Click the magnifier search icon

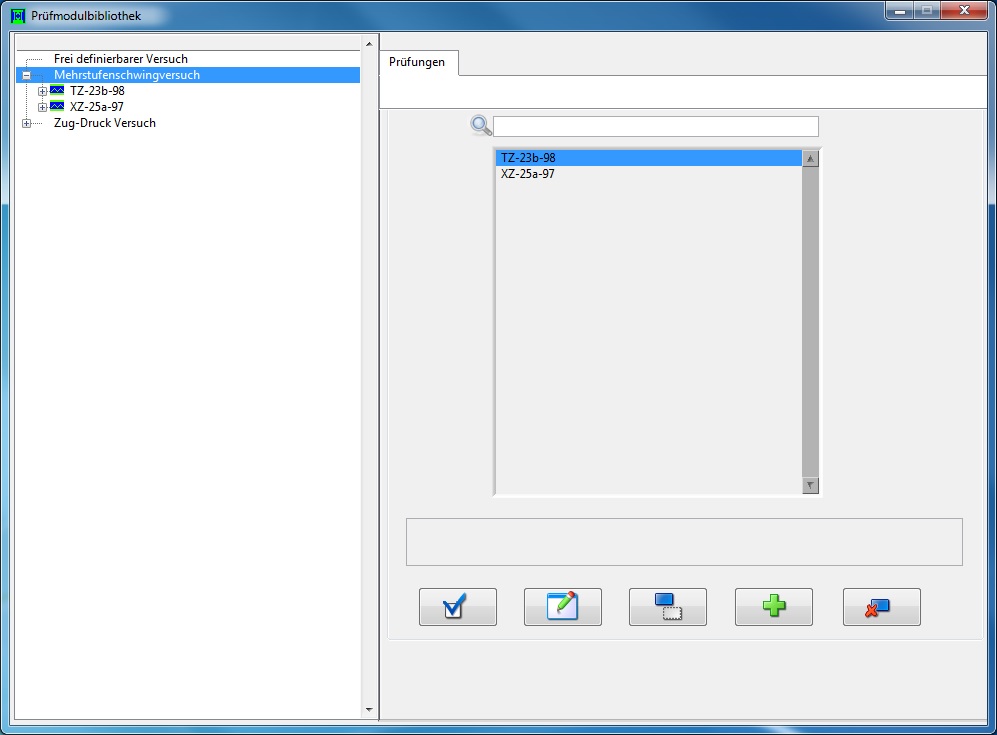480,125
